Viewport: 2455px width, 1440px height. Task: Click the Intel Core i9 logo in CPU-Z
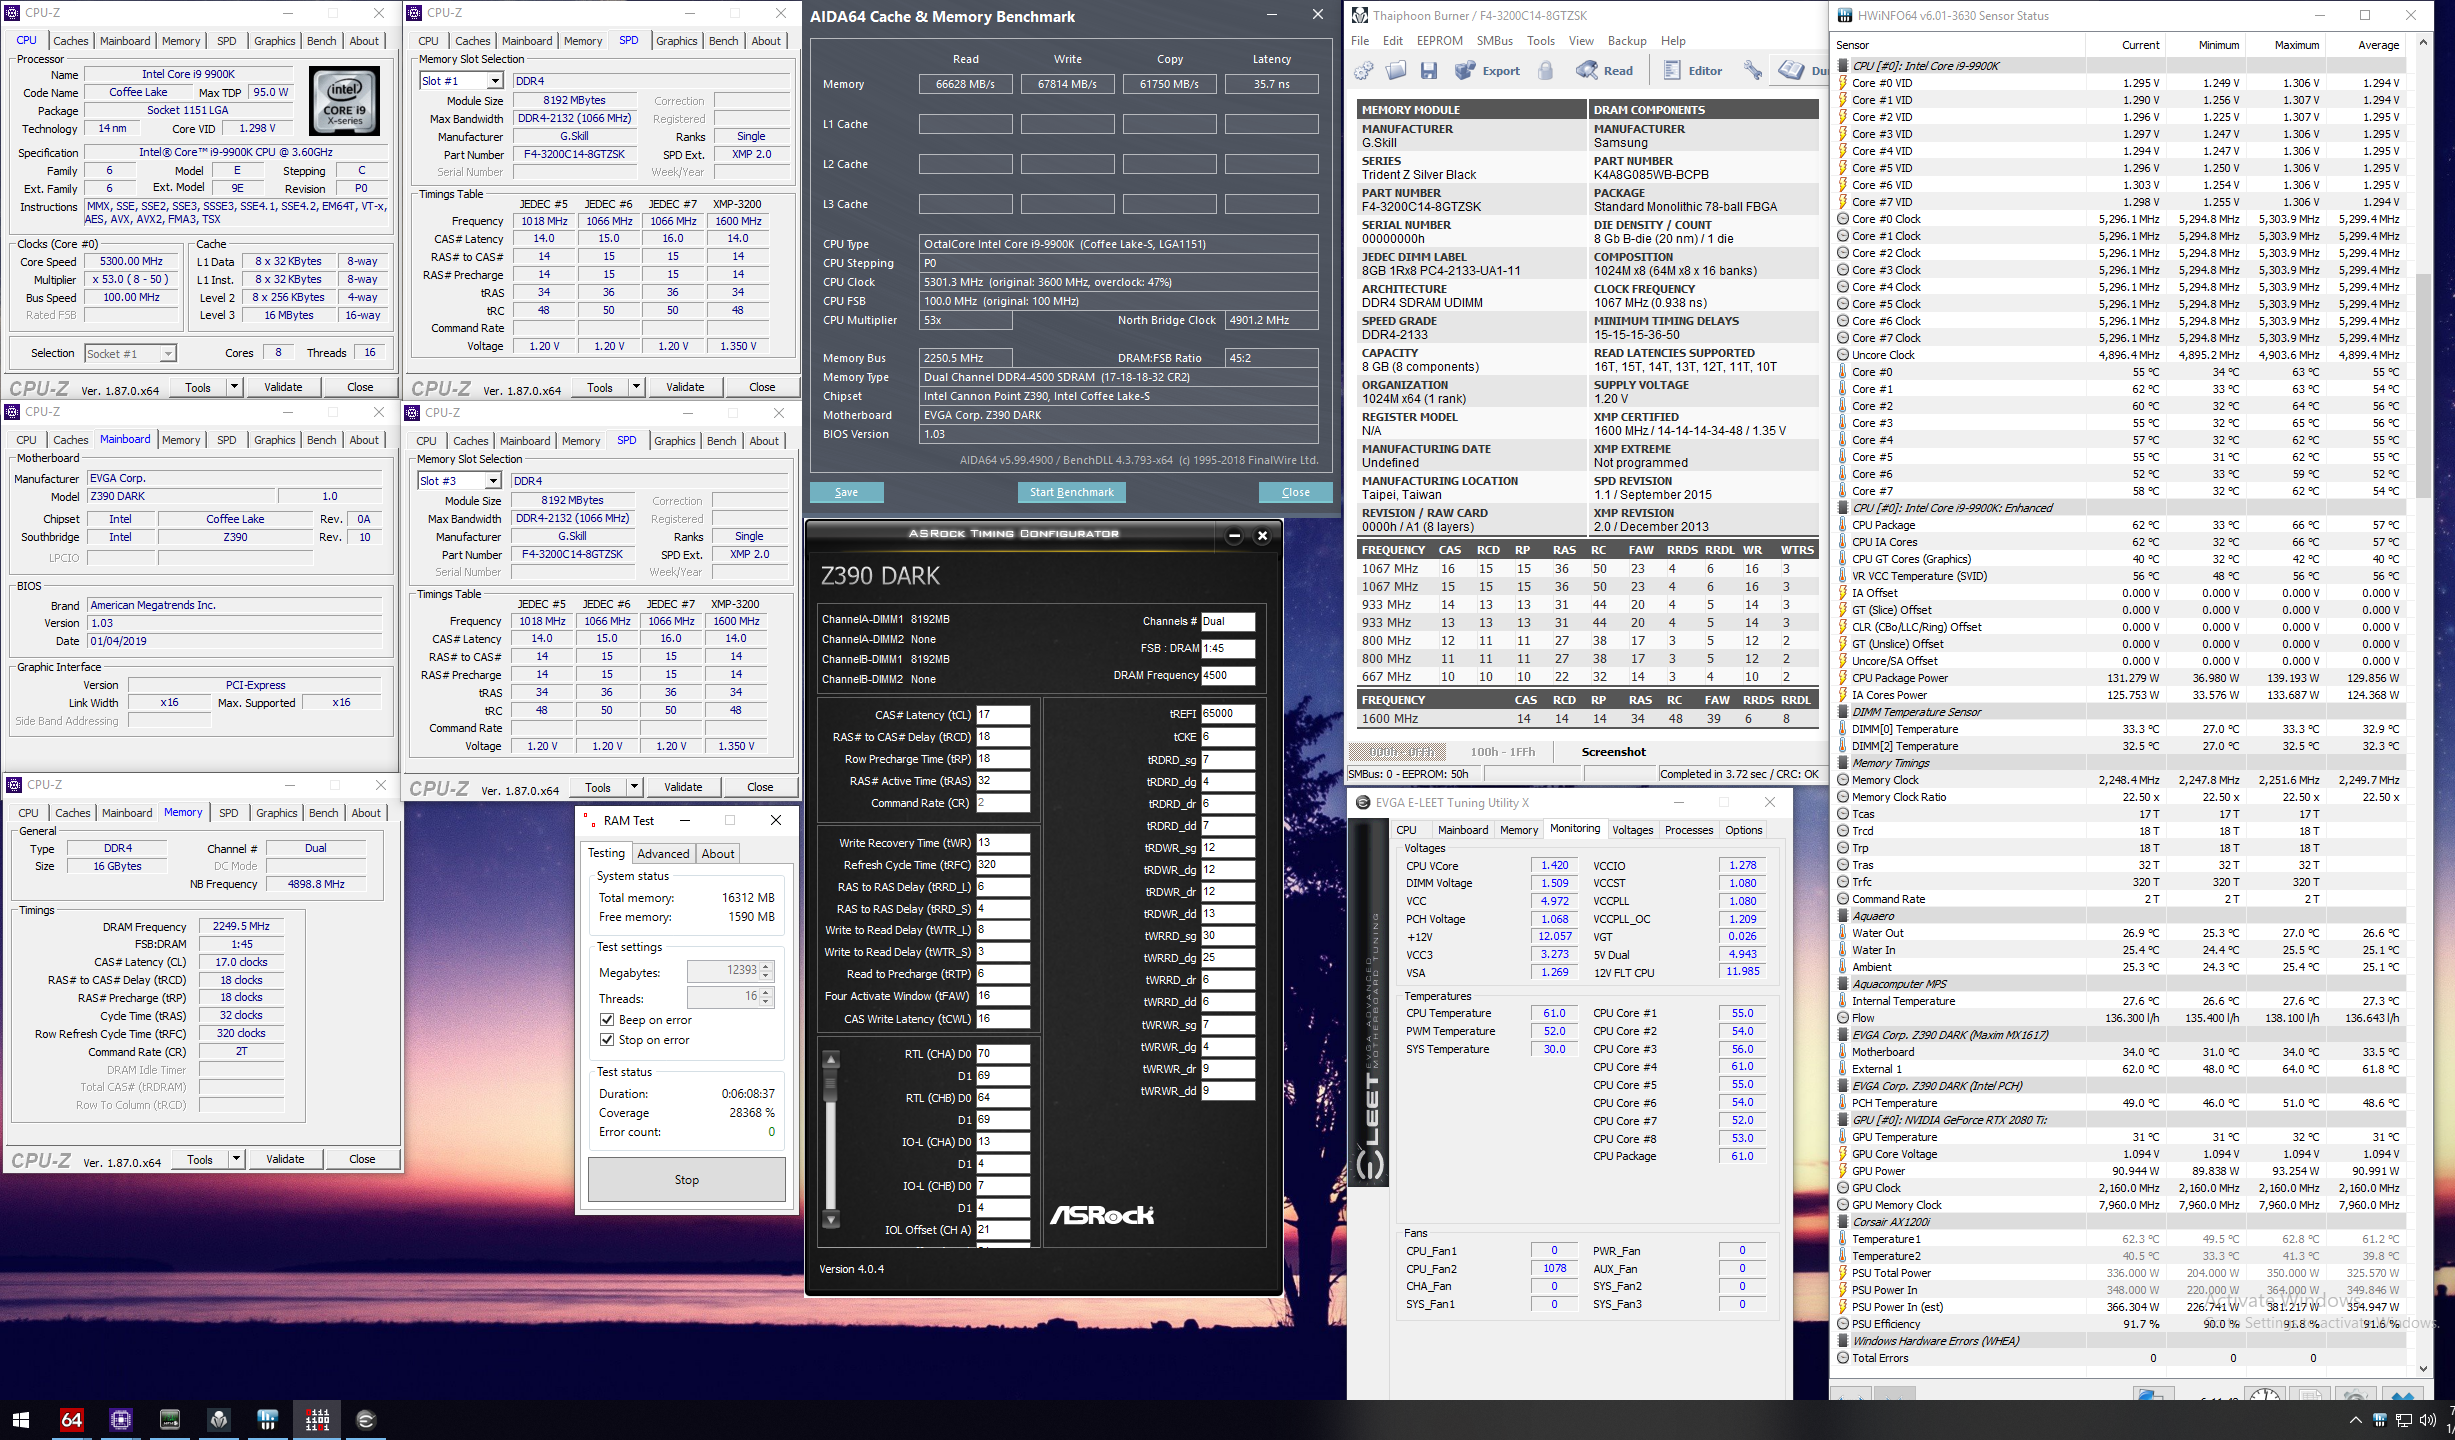tap(344, 101)
